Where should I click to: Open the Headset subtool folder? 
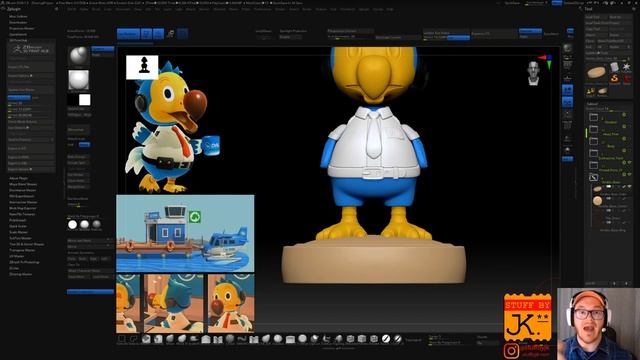tap(593, 118)
